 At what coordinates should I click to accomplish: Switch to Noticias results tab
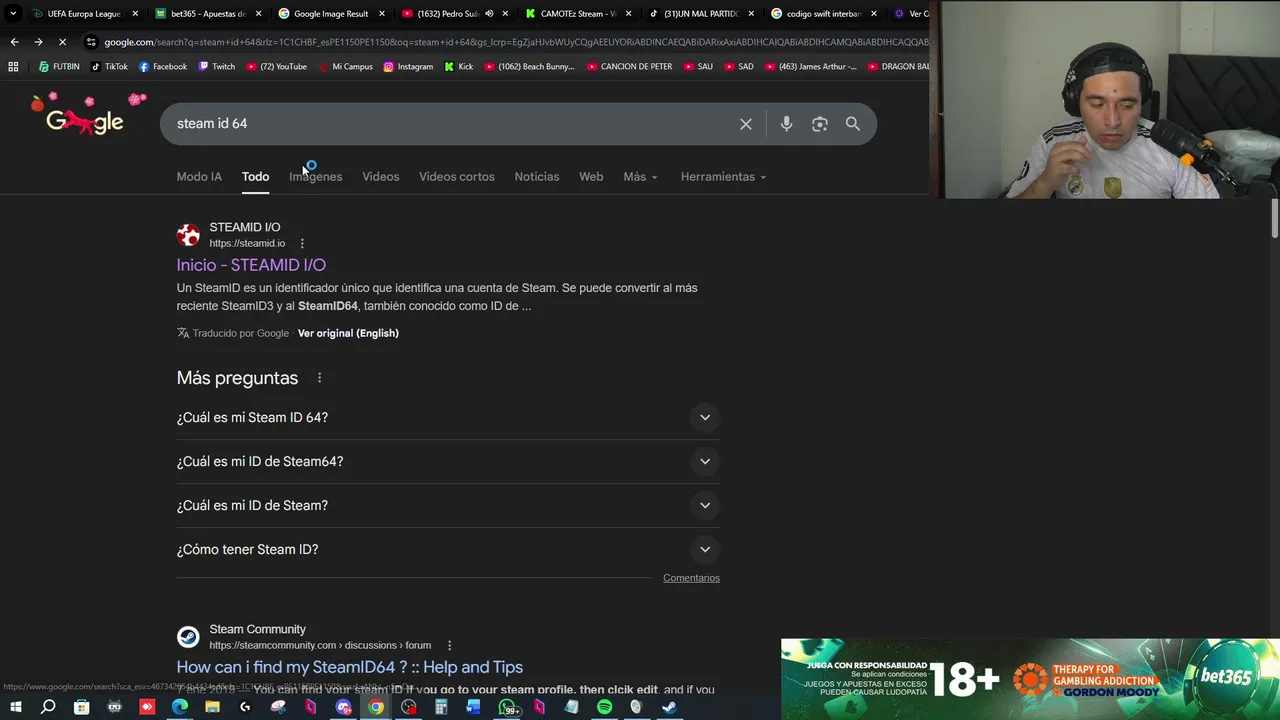[x=537, y=177]
